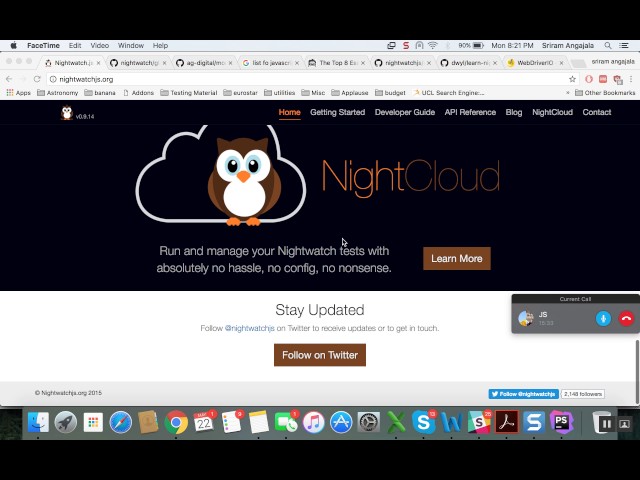
Task: Expand the Astronomy bookmarks folder
Action: point(58,93)
